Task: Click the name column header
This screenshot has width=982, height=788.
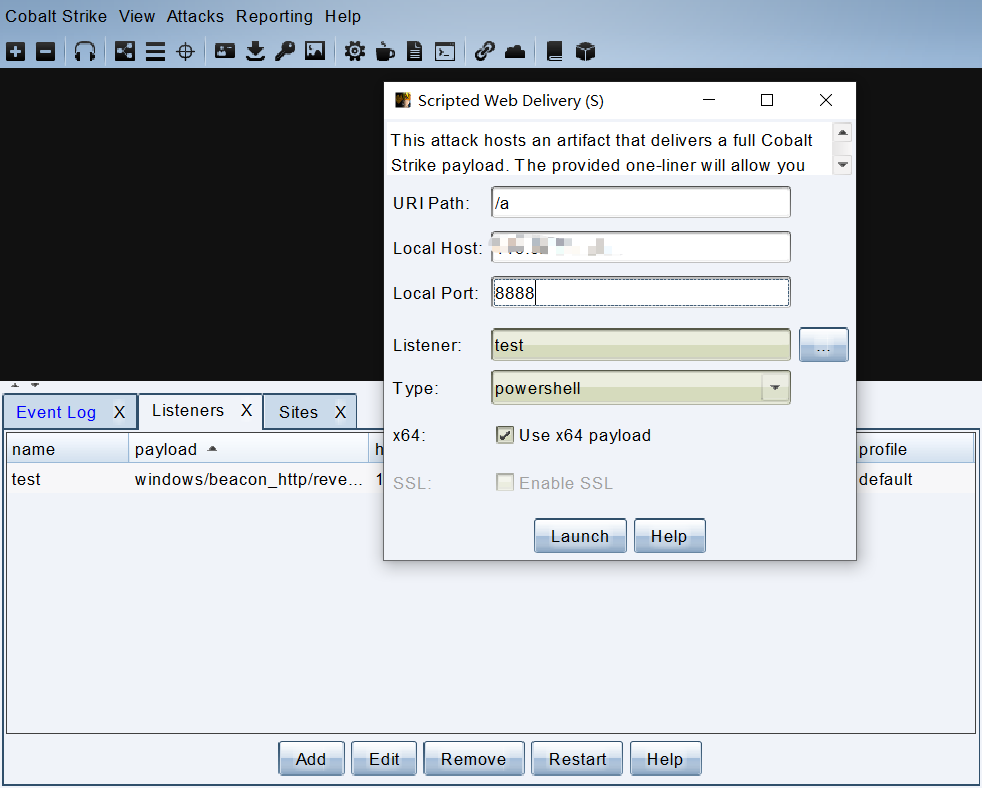Action: point(68,448)
